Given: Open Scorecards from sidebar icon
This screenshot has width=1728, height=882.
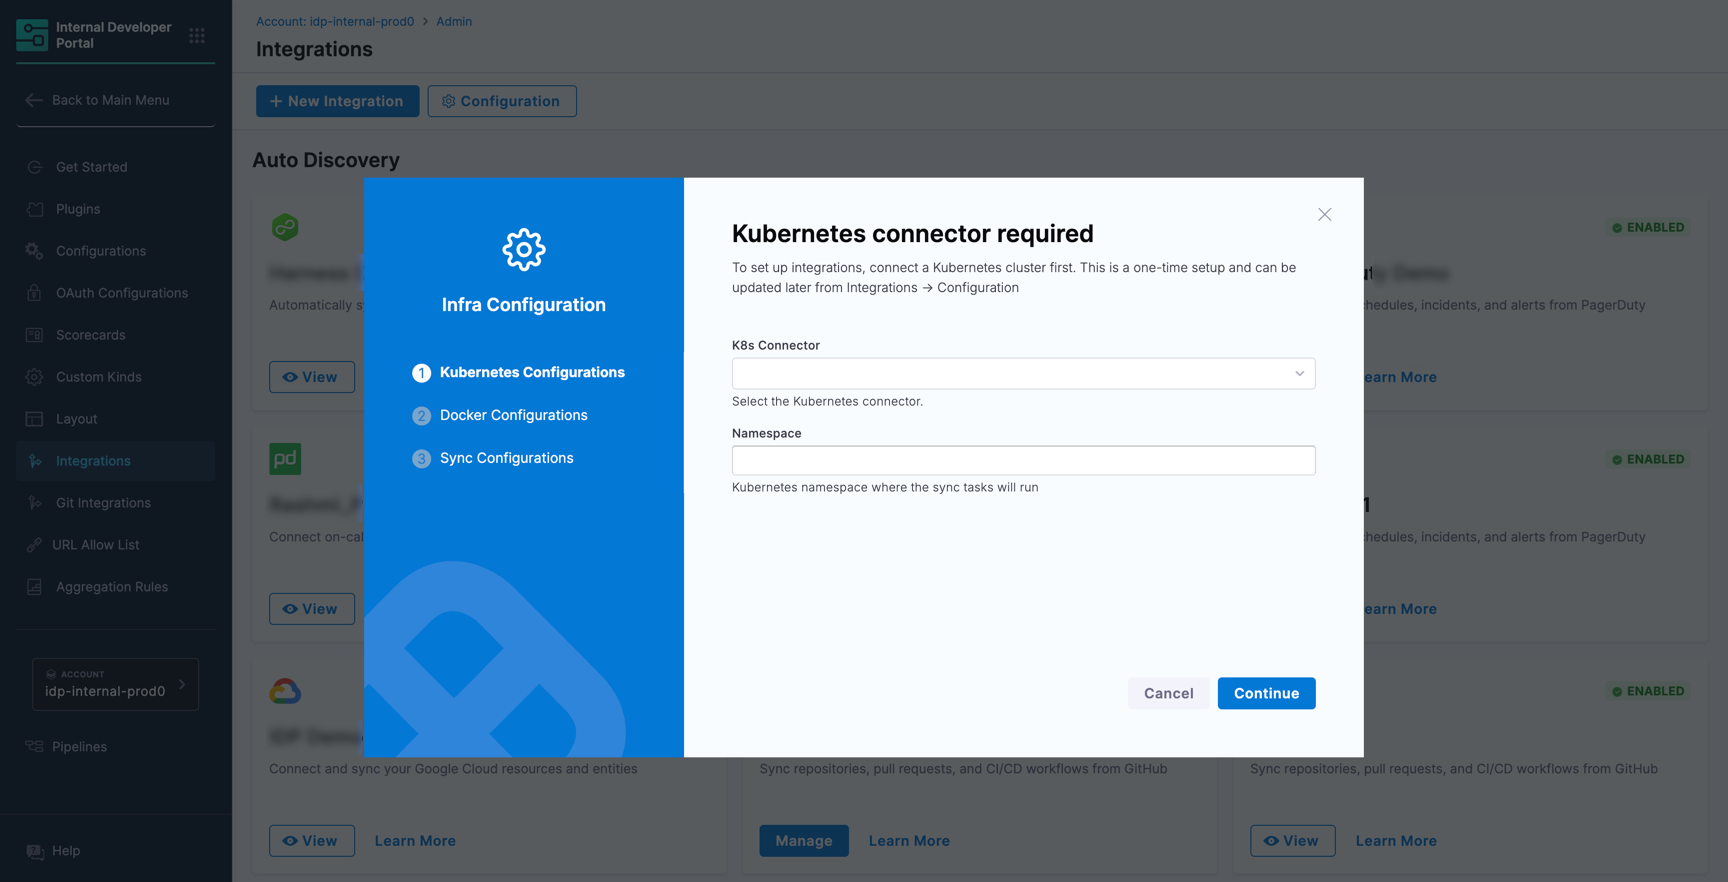Looking at the screenshot, I should [x=35, y=335].
